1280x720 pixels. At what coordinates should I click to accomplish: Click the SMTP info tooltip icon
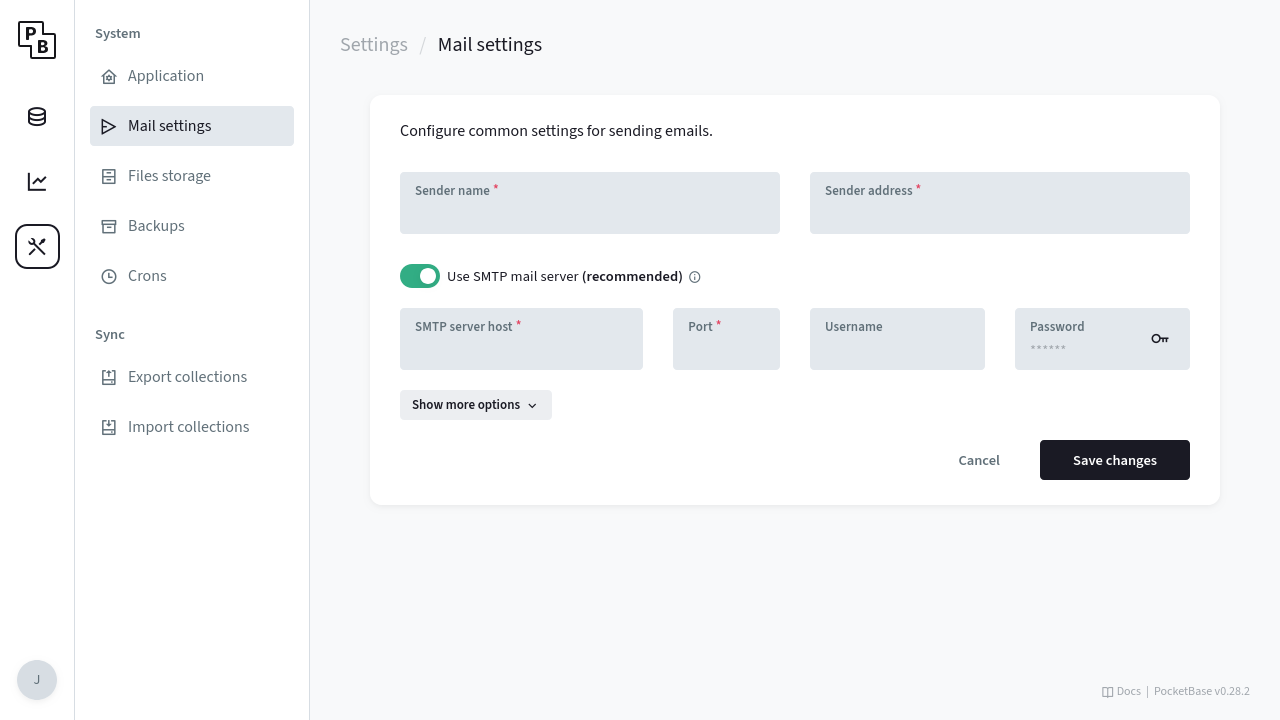(694, 277)
